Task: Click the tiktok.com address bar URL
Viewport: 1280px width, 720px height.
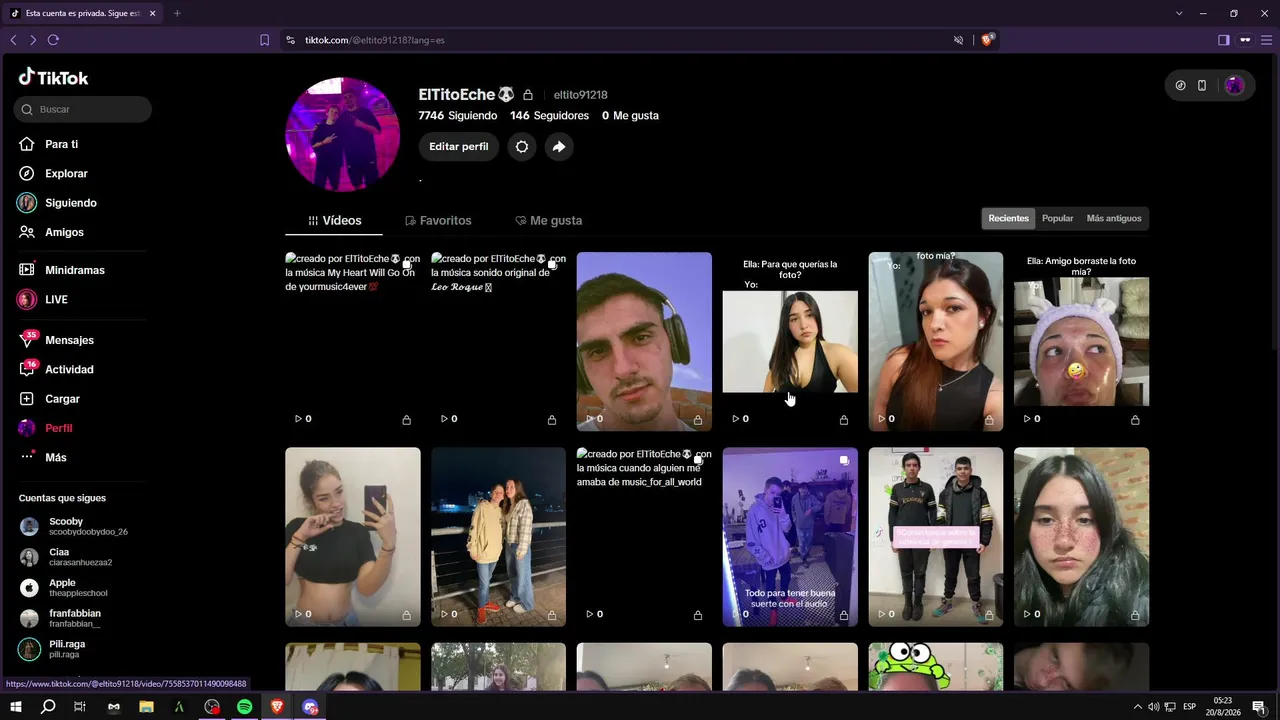Action: (x=375, y=40)
